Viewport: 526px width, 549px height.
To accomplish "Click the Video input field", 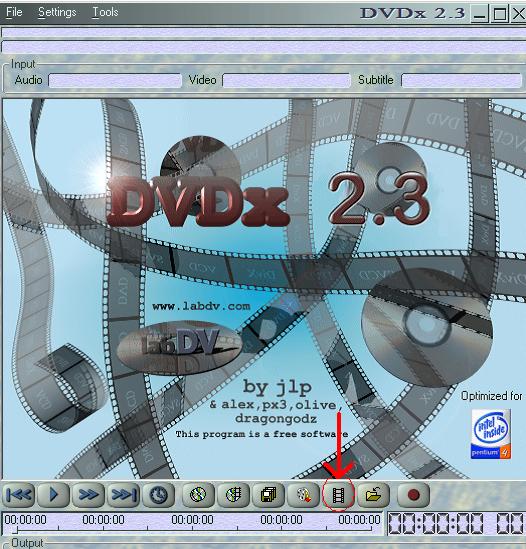I will pyautogui.click(x=286, y=81).
